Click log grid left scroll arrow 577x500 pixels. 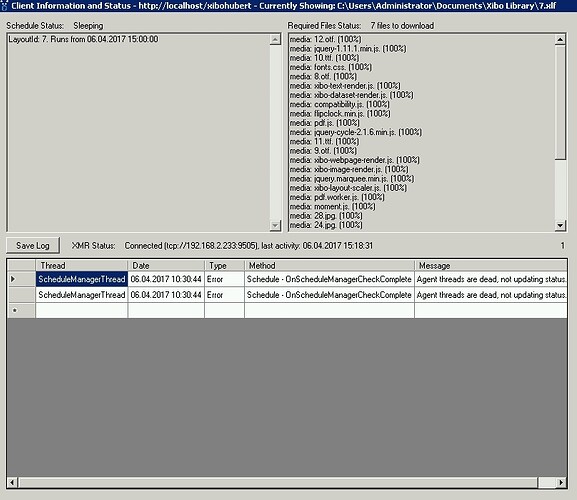point(13,482)
